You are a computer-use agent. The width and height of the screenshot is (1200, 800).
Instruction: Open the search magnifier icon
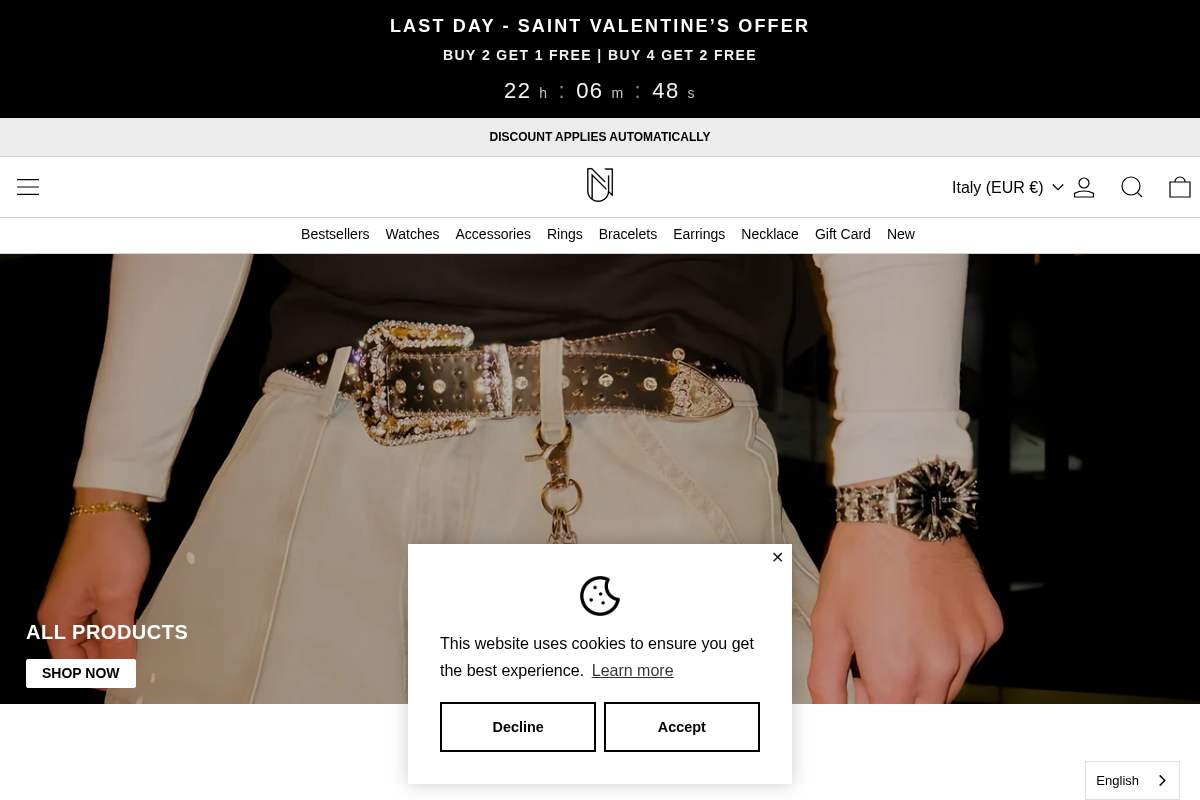1132,187
